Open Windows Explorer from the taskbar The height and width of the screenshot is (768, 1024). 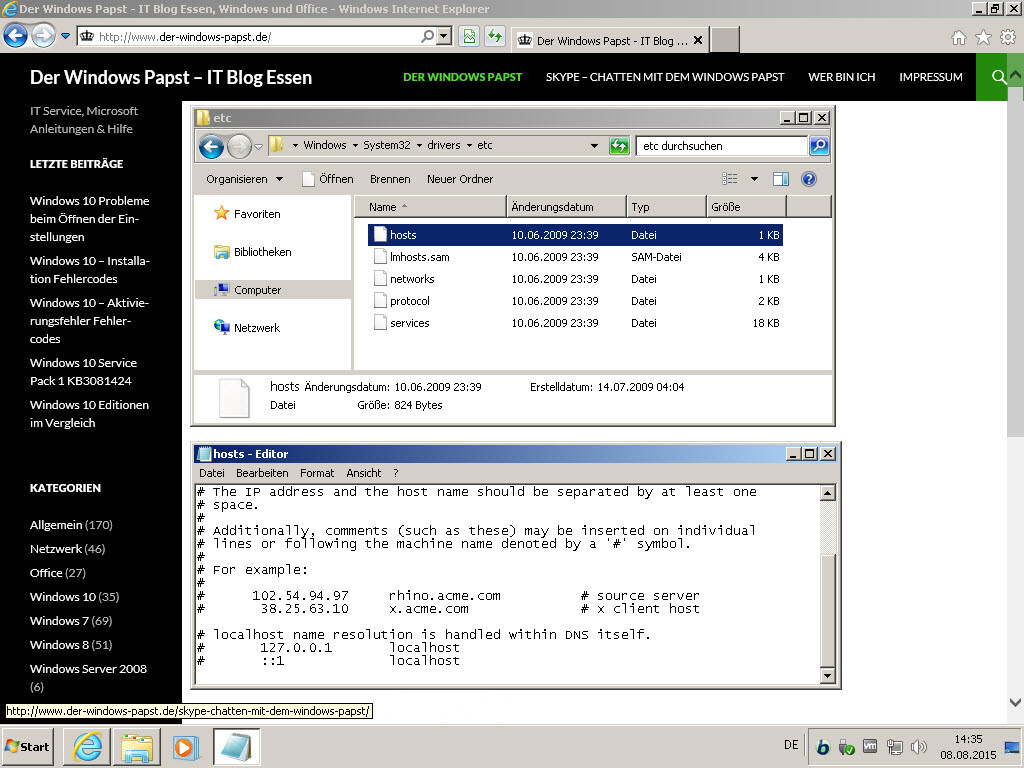(x=135, y=747)
